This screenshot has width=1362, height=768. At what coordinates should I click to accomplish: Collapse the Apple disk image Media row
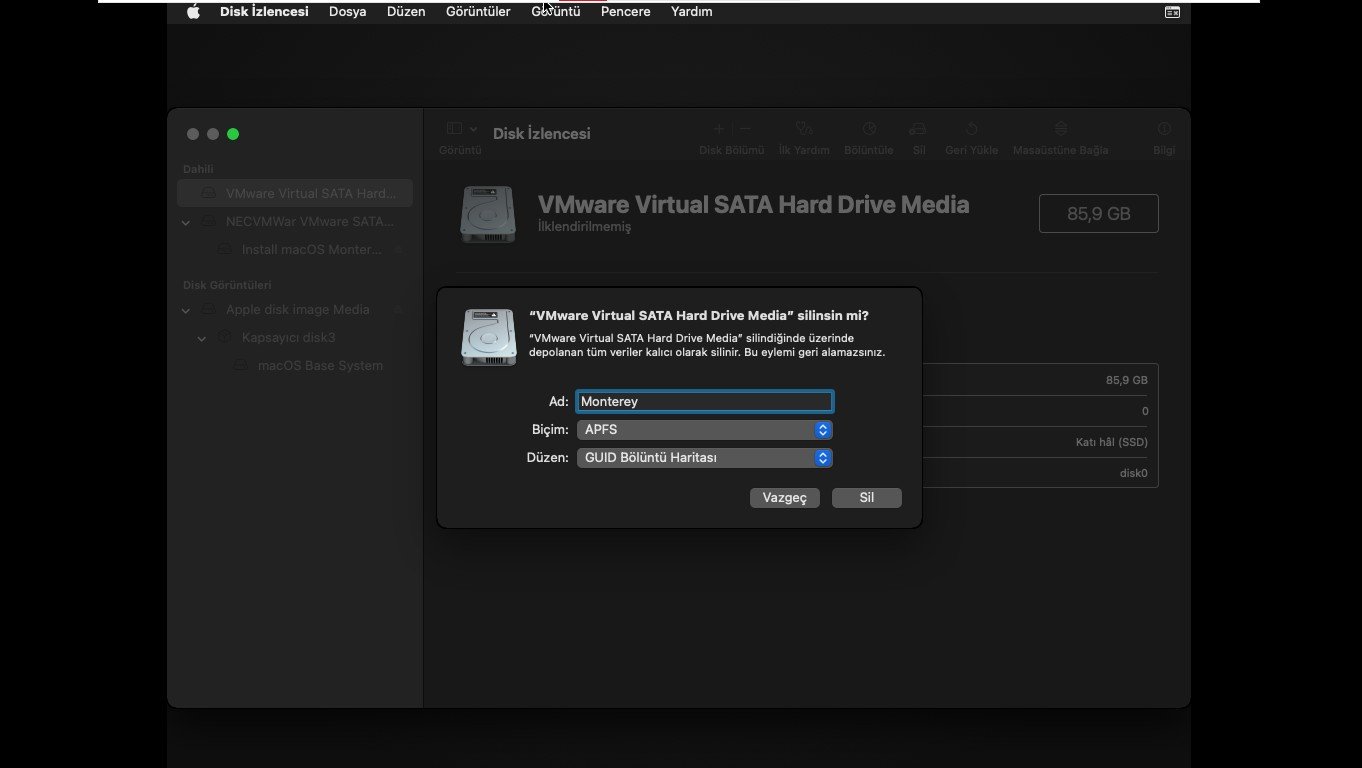click(x=186, y=310)
